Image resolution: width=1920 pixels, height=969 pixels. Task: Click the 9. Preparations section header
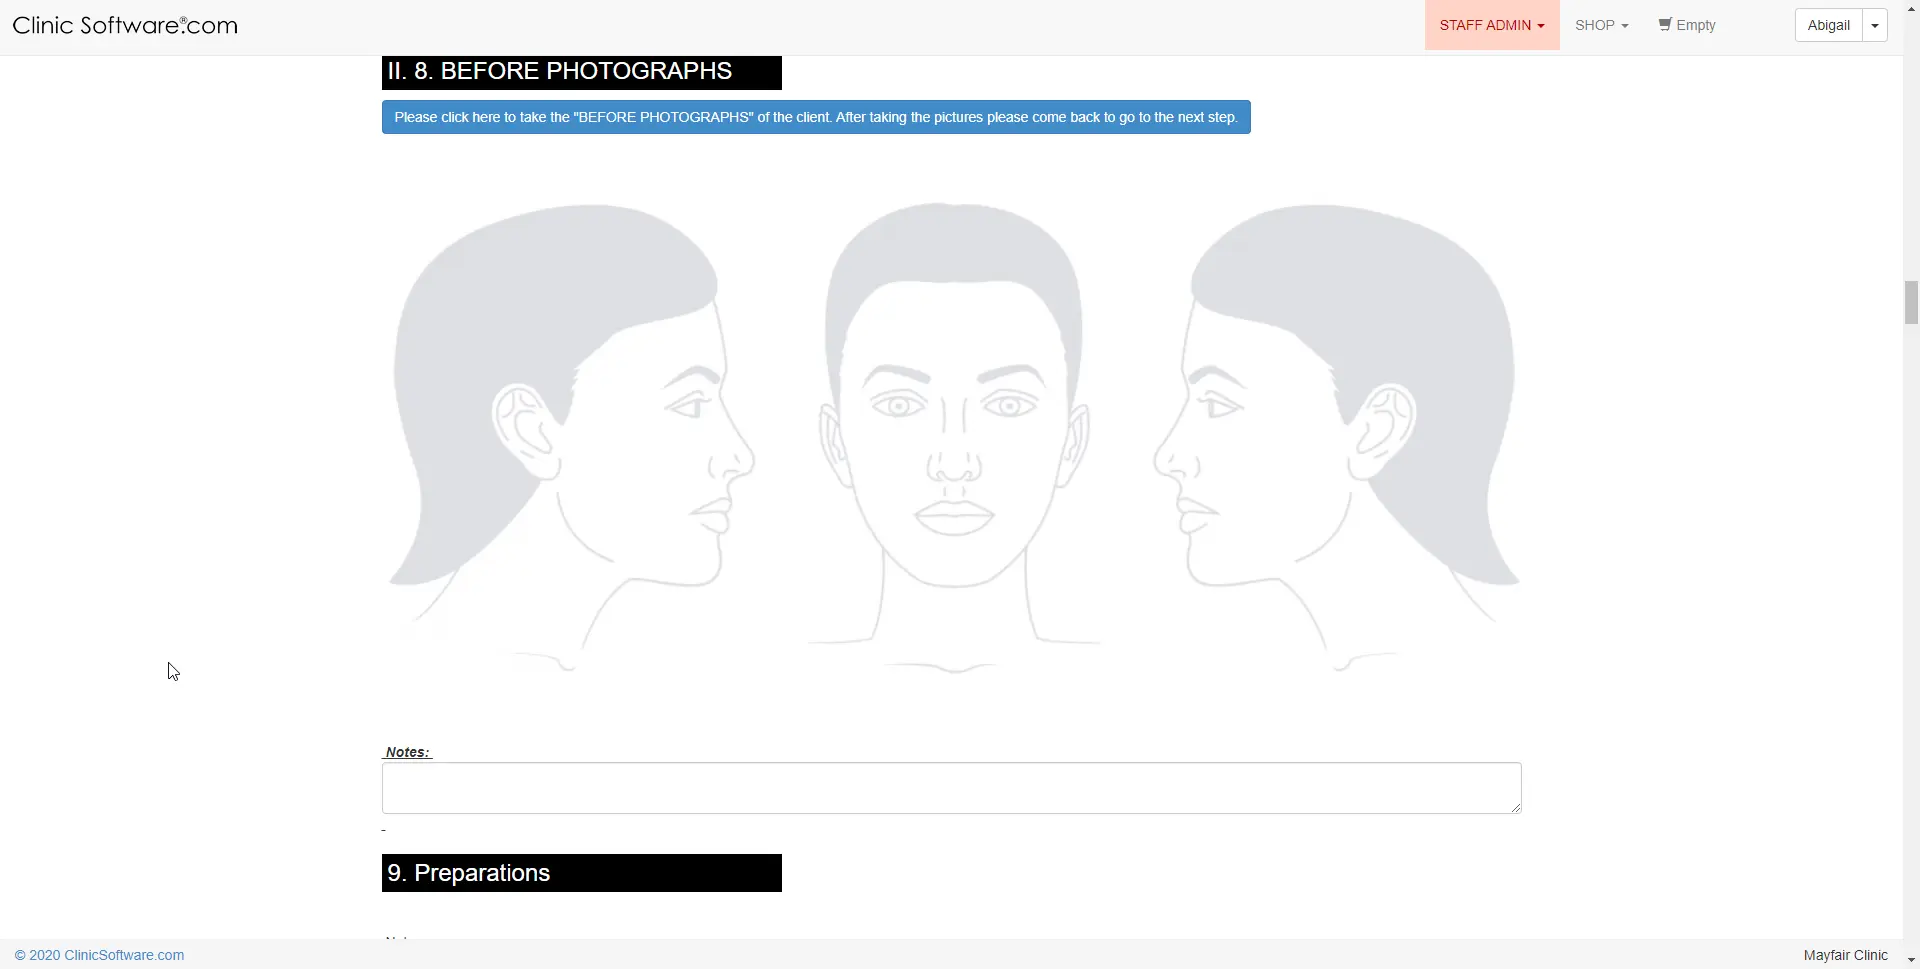(581, 873)
